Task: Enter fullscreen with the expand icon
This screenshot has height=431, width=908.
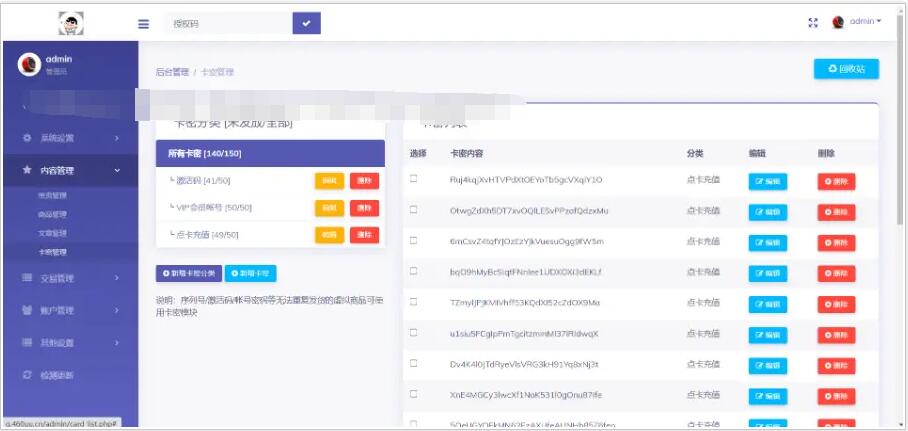Action: click(813, 23)
